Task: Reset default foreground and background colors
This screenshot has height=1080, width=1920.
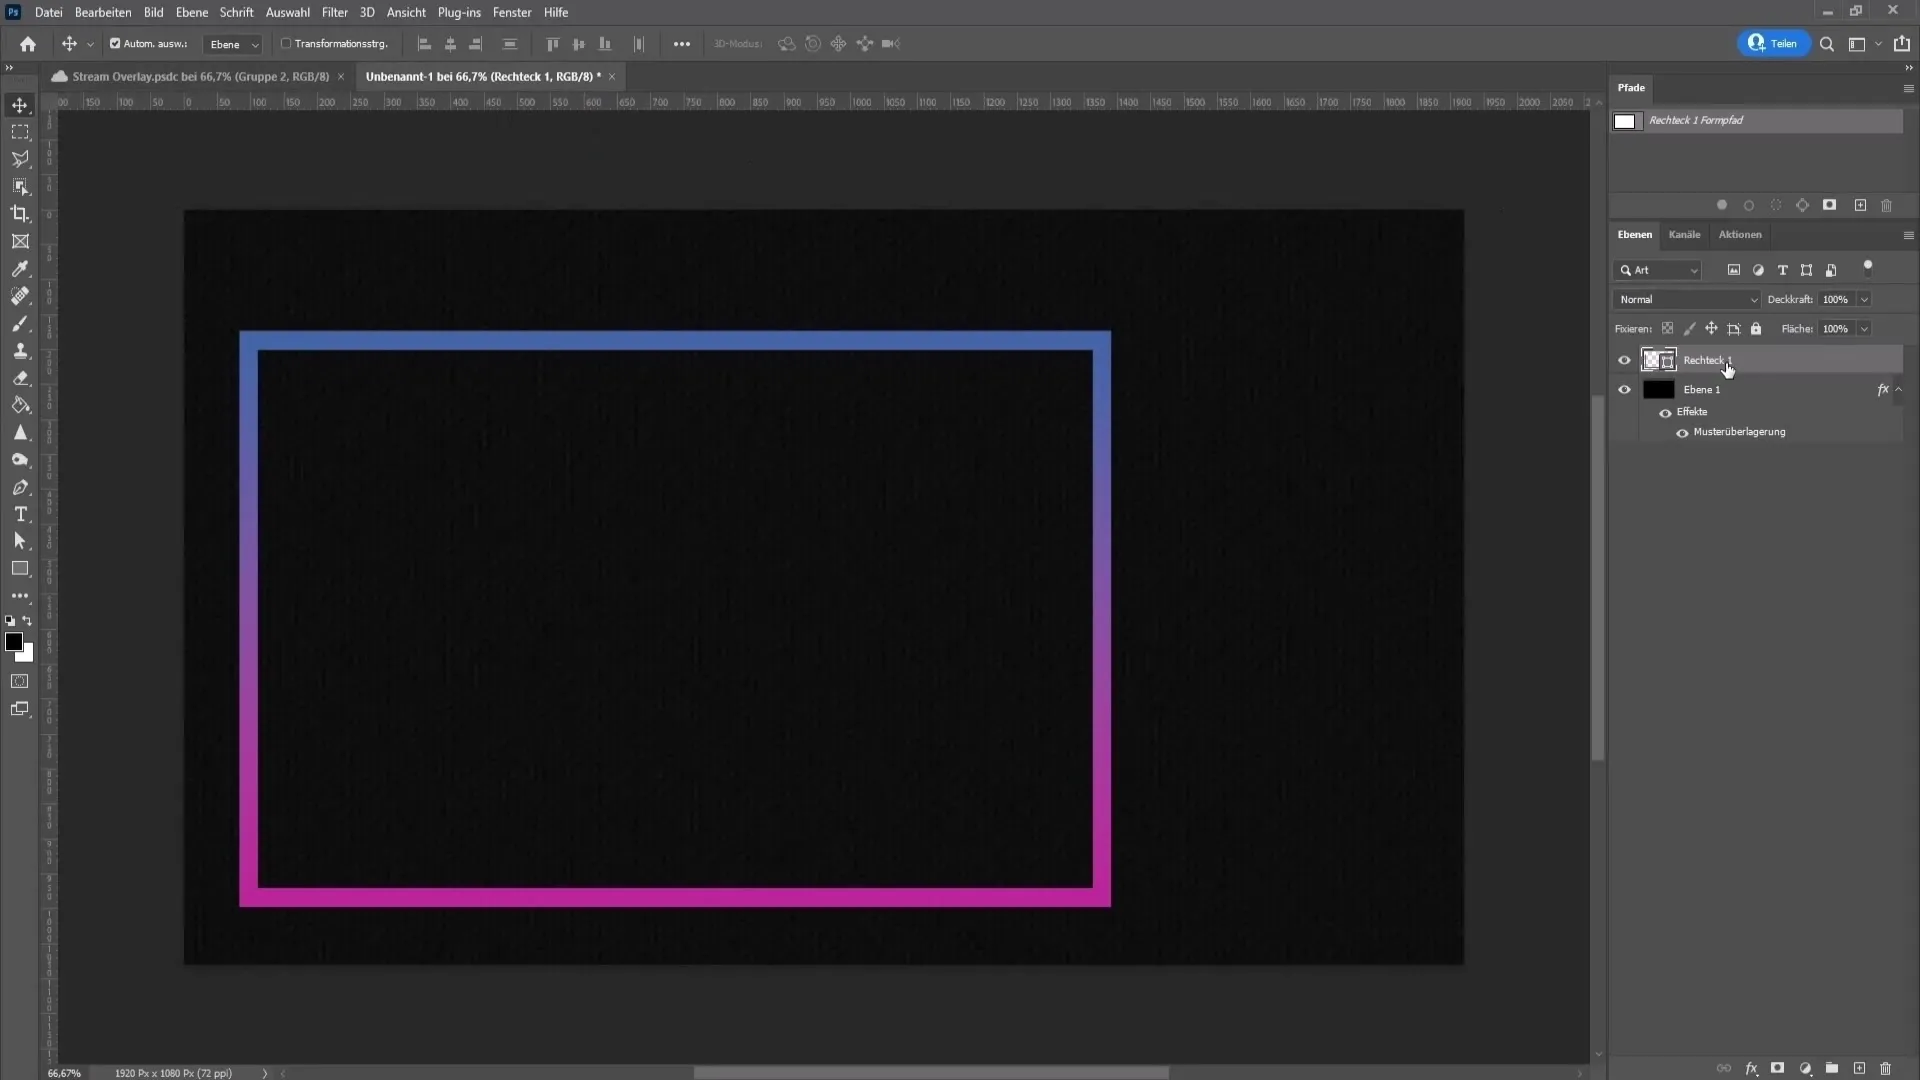Action: tap(10, 621)
